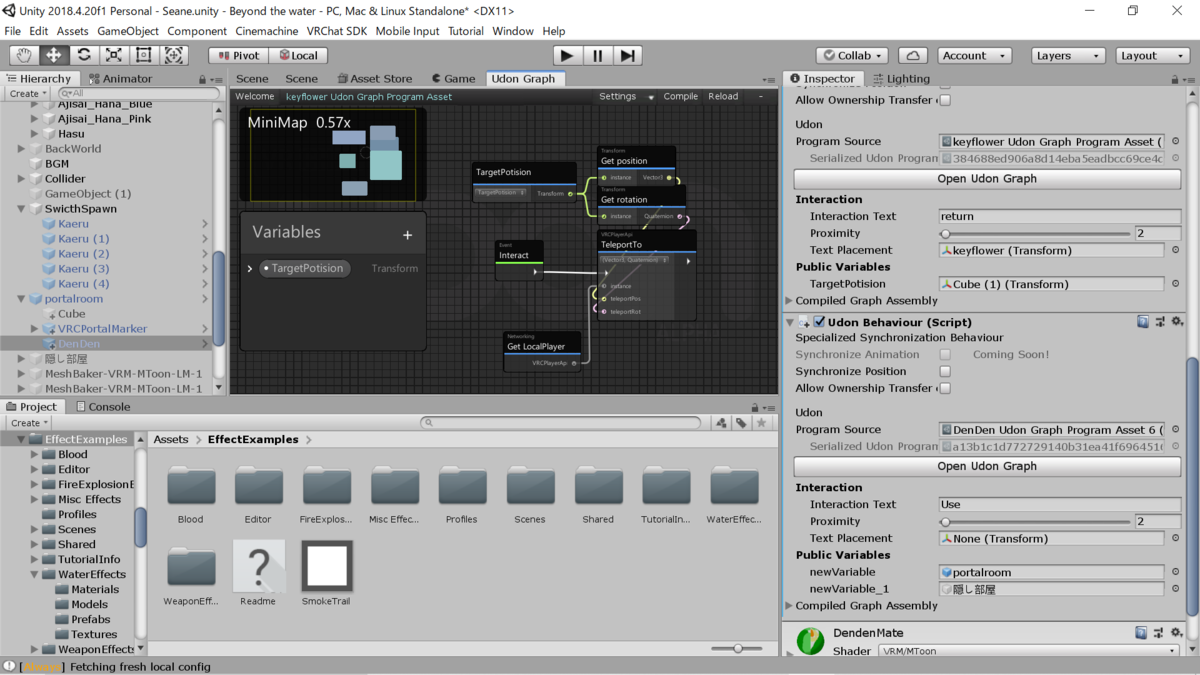Viewport: 1200px width, 675px height.
Task: Select the Rect Transform tool
Action: pos(144,55)
